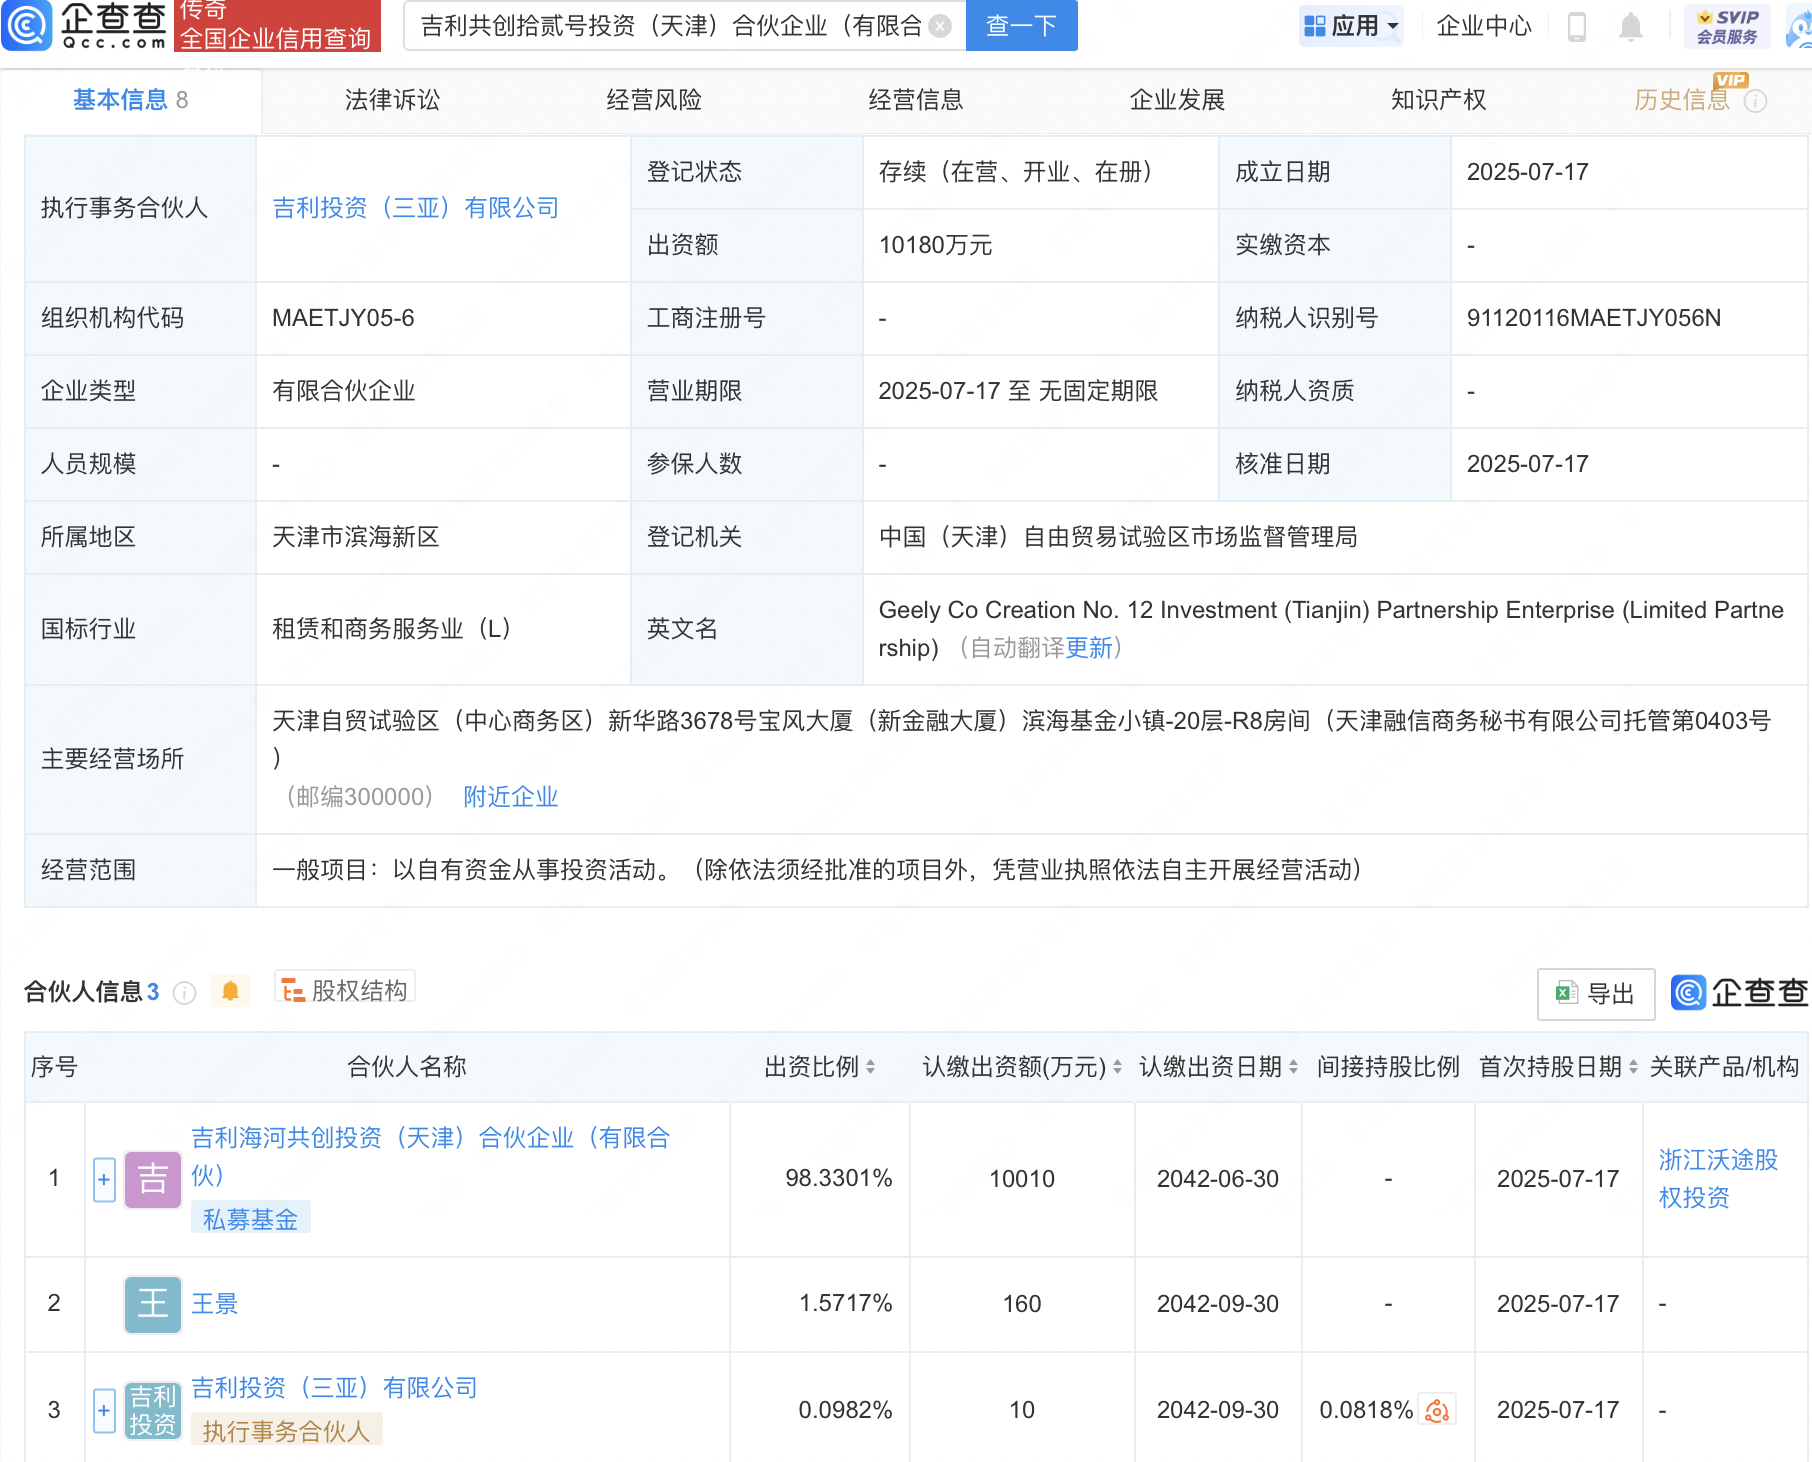Click 吉利投资 logo avatar in row 3
Screen dimensions: 1812x1462
click(153, 1410)
